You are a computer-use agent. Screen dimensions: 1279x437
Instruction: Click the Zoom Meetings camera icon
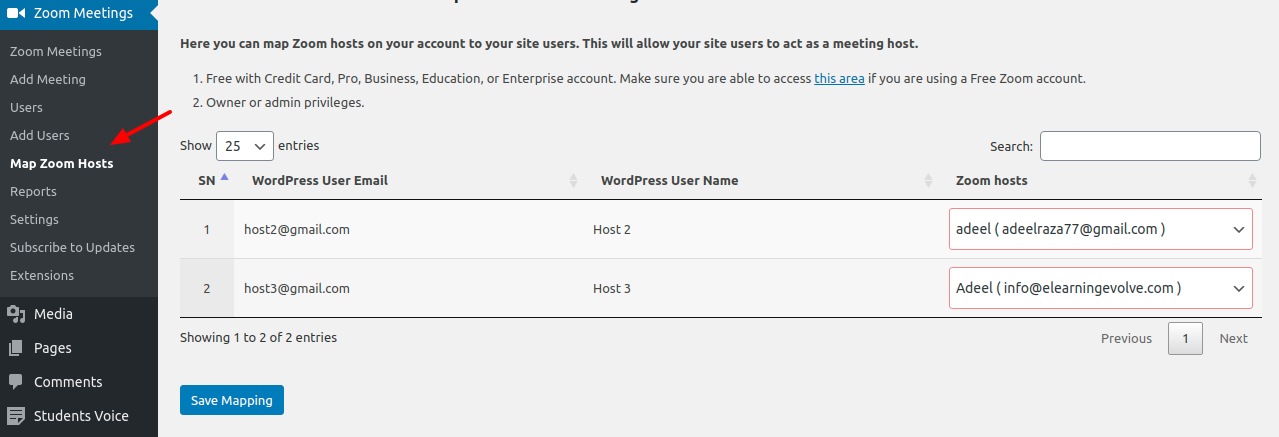16,13
